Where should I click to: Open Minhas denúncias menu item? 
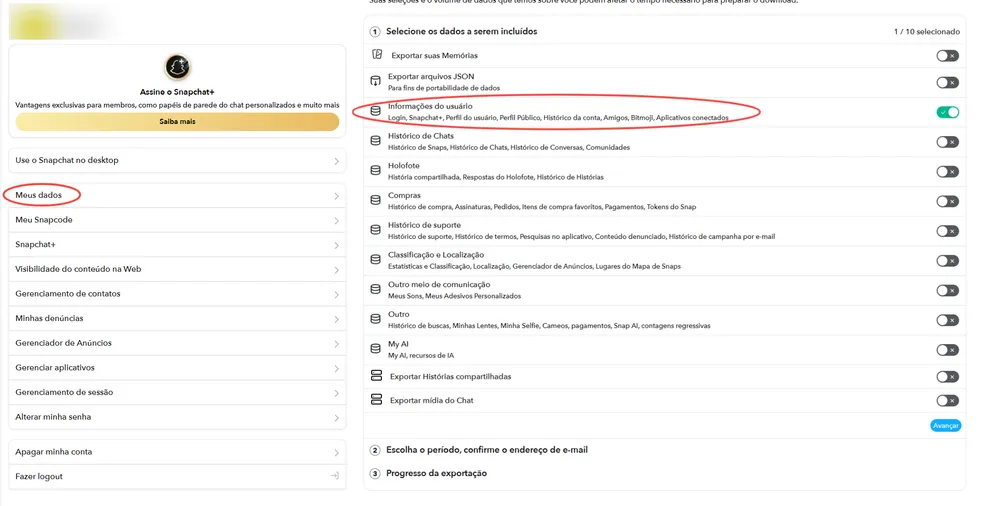tap(177, 318)
